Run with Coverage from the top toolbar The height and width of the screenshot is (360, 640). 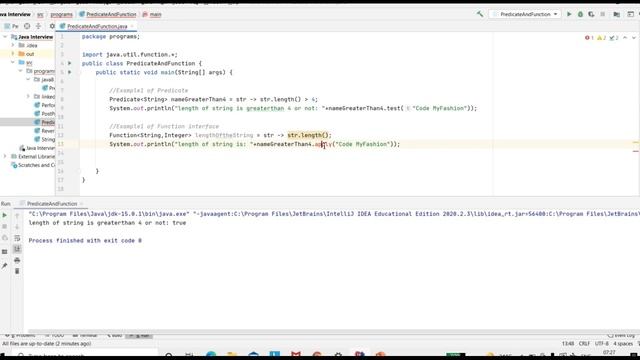591,14
